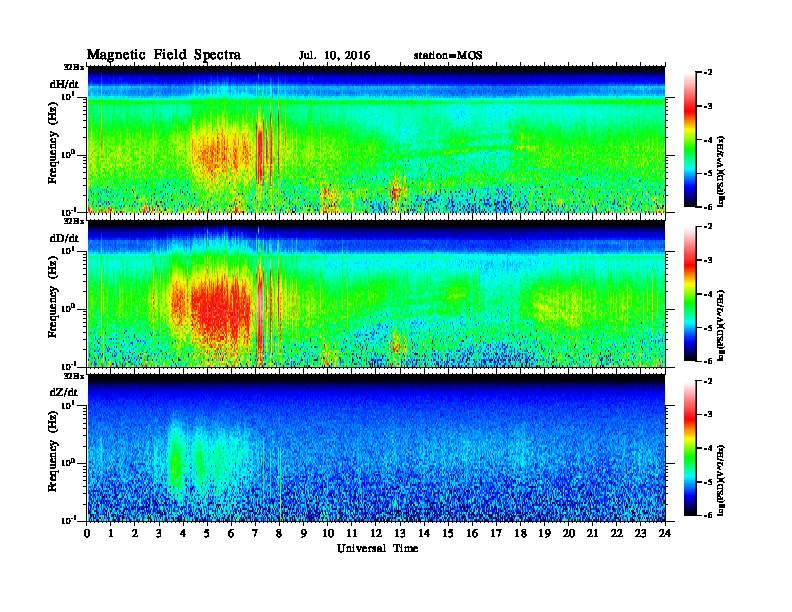Screen dimensions: 792x612
Task: Click hour tick label "18" on time axis
Action: coord(520,533)
